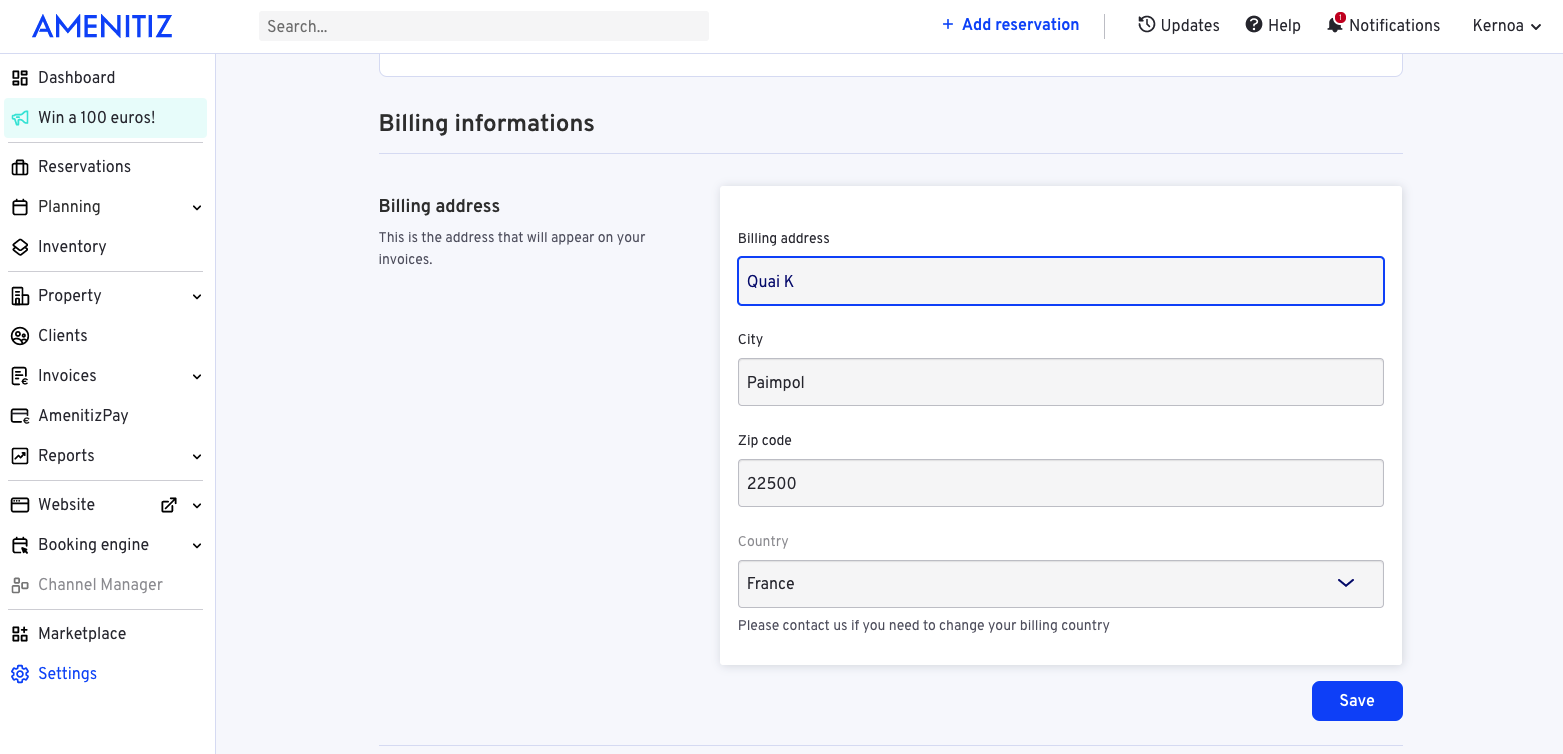Expand the Booking engine submenu chevron

click(197, 546)
